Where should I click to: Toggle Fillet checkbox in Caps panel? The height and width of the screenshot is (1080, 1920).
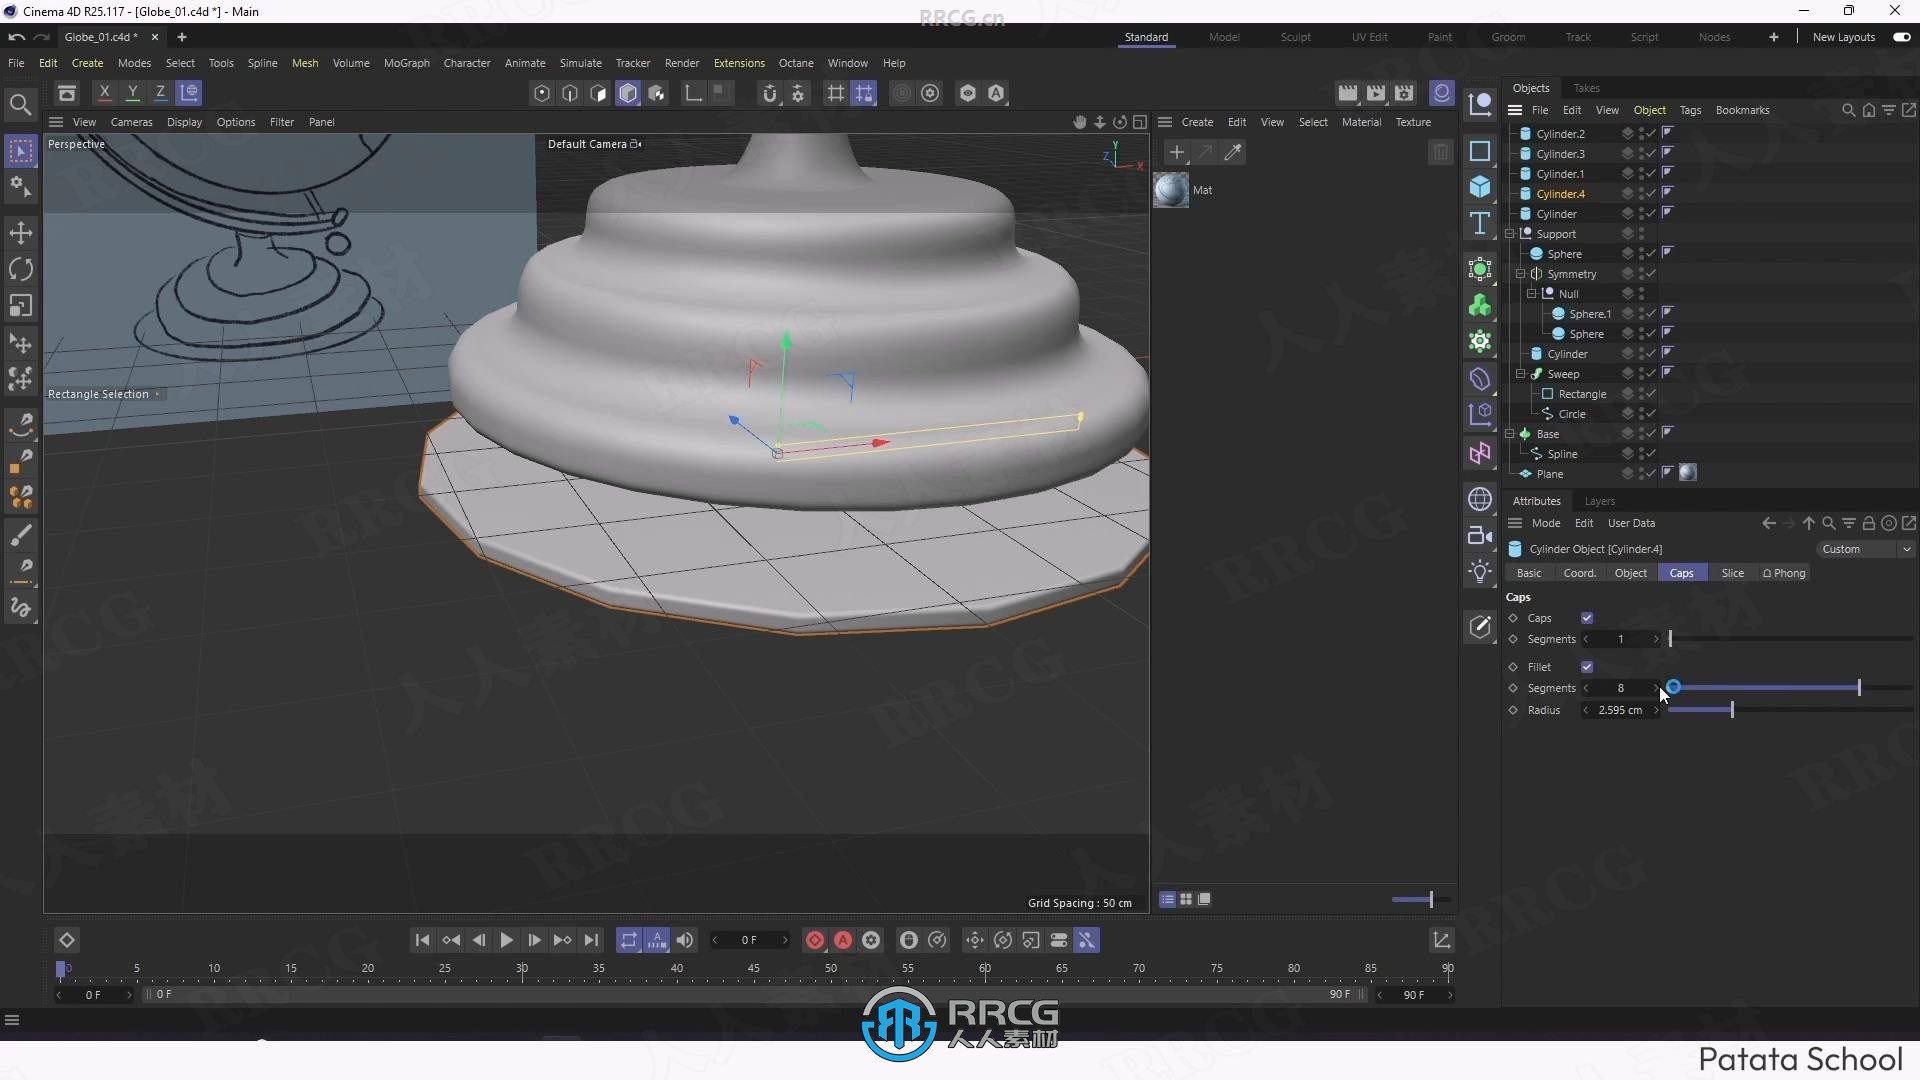[1588, 666]
